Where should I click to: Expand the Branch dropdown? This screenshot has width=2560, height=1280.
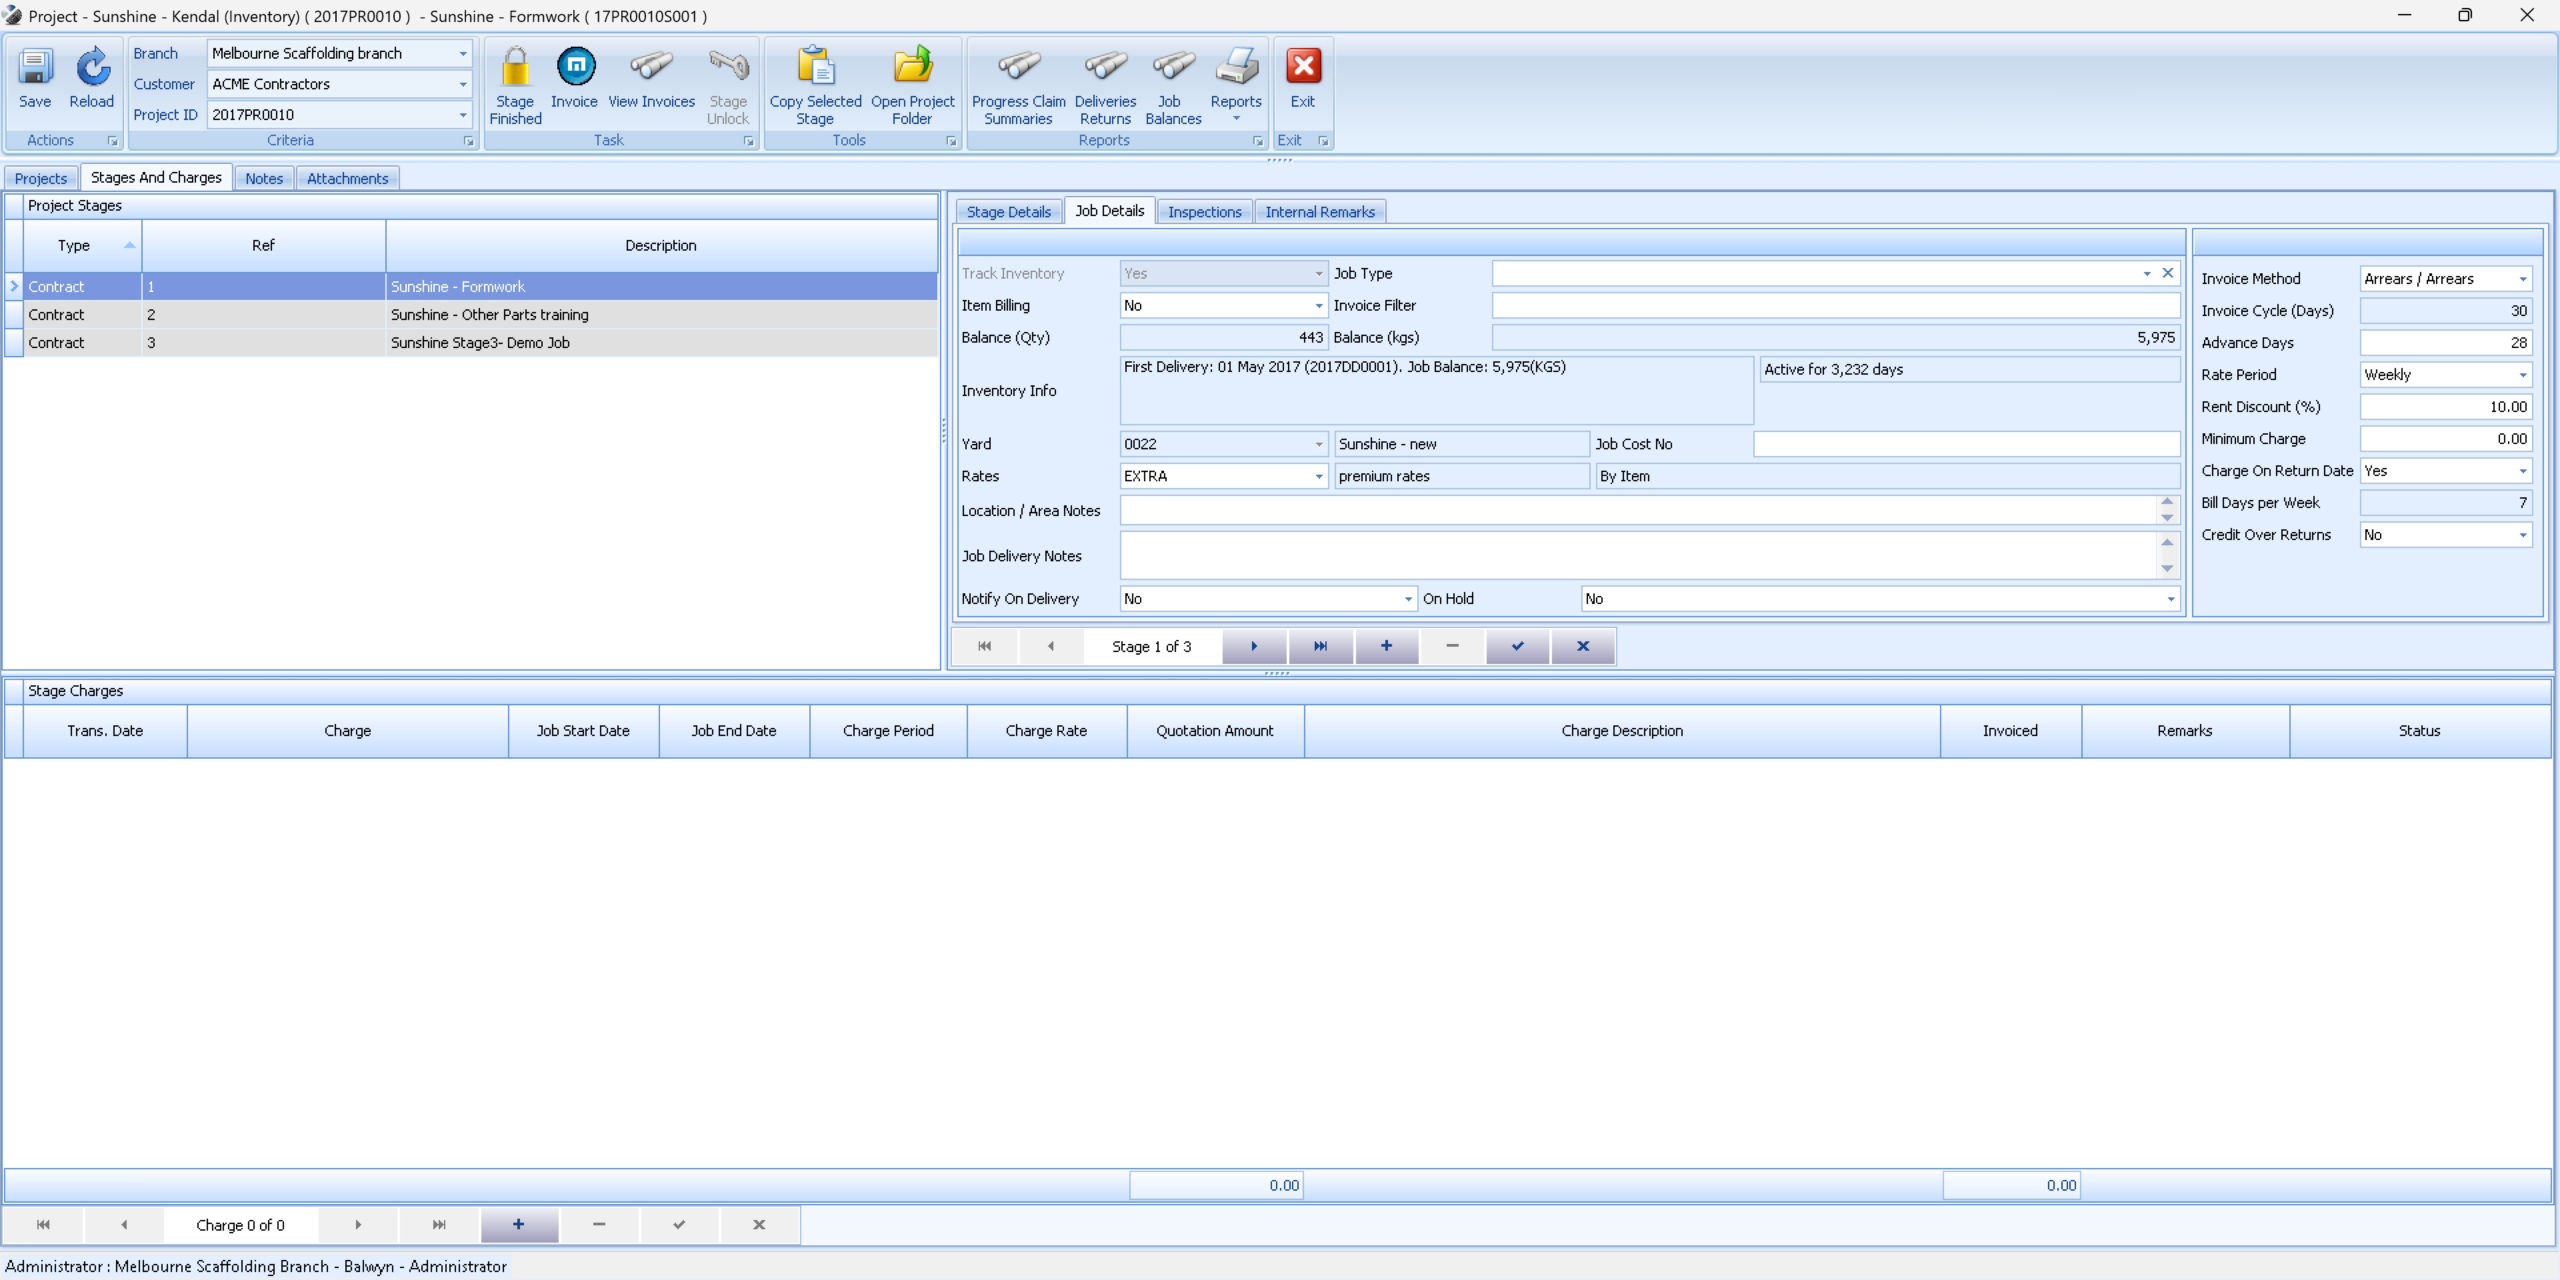(x=463, y=54)
